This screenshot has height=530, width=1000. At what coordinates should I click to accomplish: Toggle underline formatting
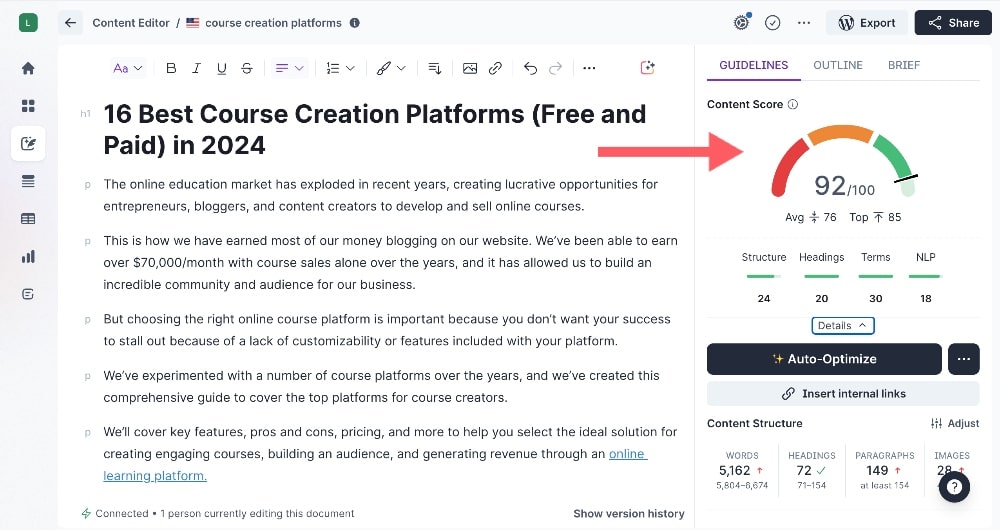(221, 68)
